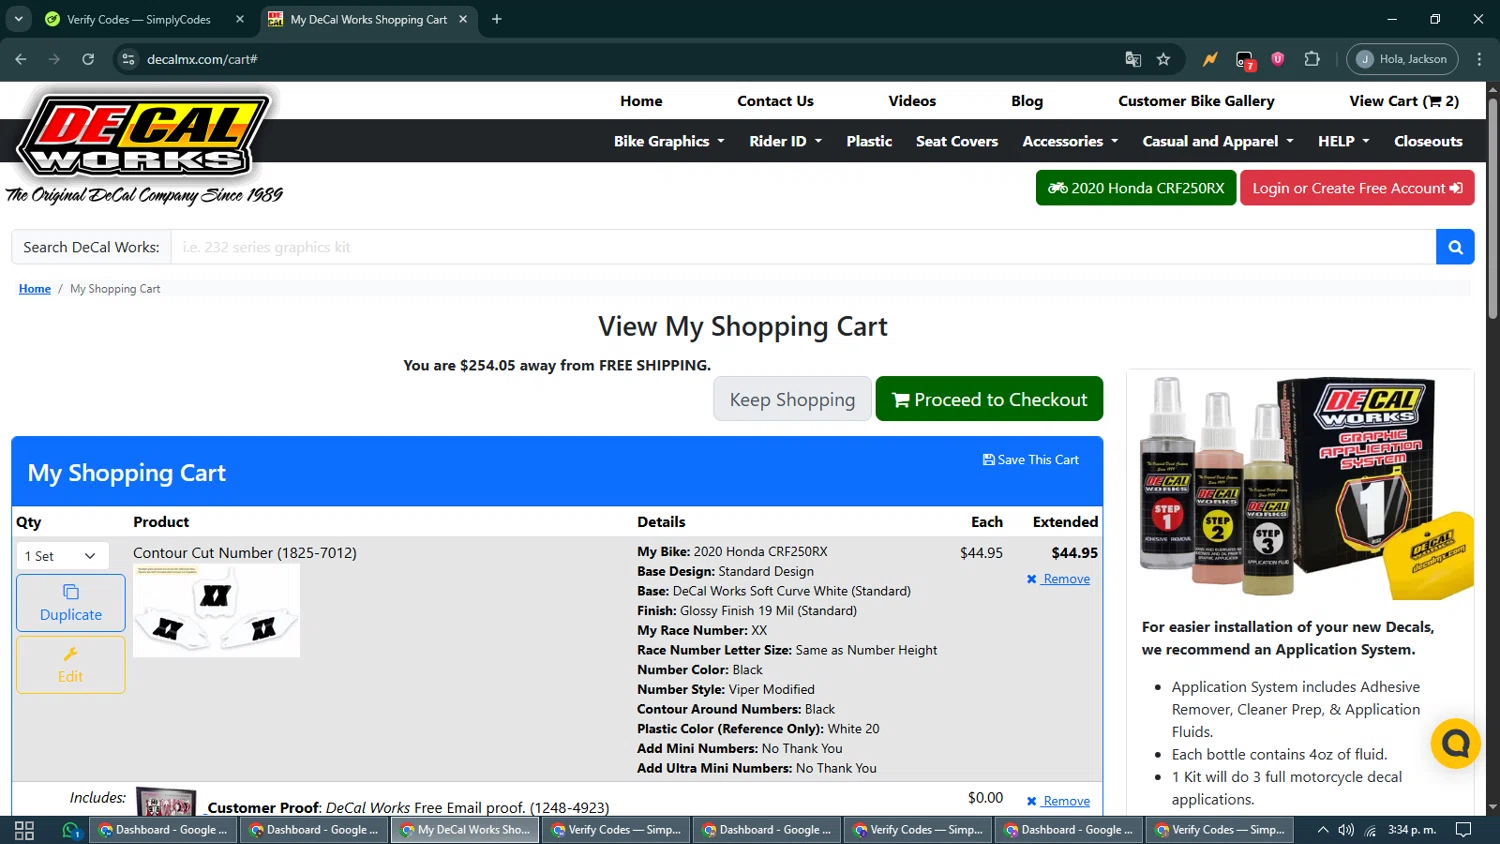
Task: Edit the Contour Cut Number item
Action: pyautogui.click(x=71, y=665)
